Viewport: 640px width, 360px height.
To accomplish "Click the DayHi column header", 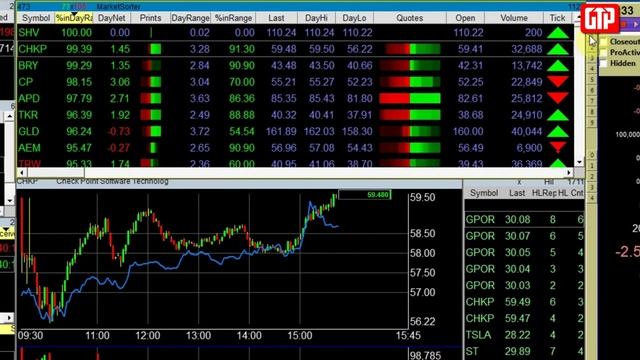I will pyautogui.click(x=316, y=18).
